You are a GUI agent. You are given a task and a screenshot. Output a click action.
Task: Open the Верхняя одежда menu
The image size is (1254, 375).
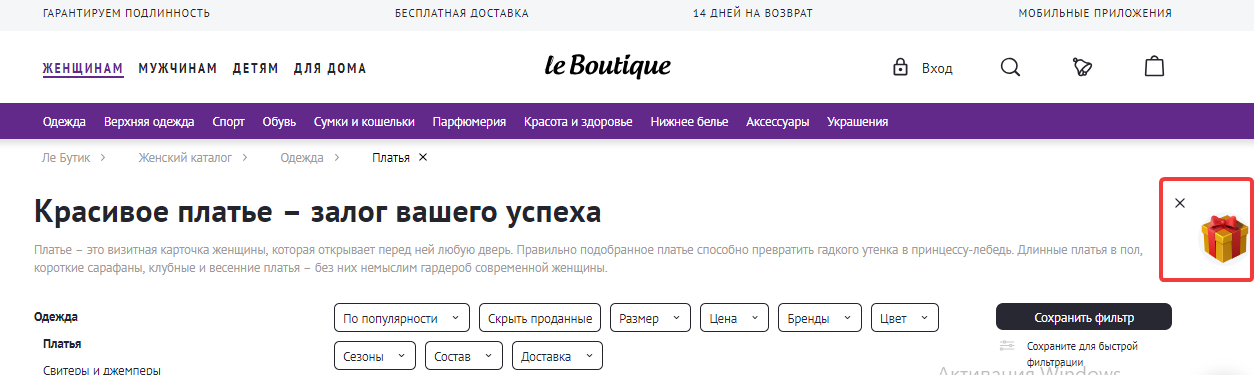(x=149, y=122)
